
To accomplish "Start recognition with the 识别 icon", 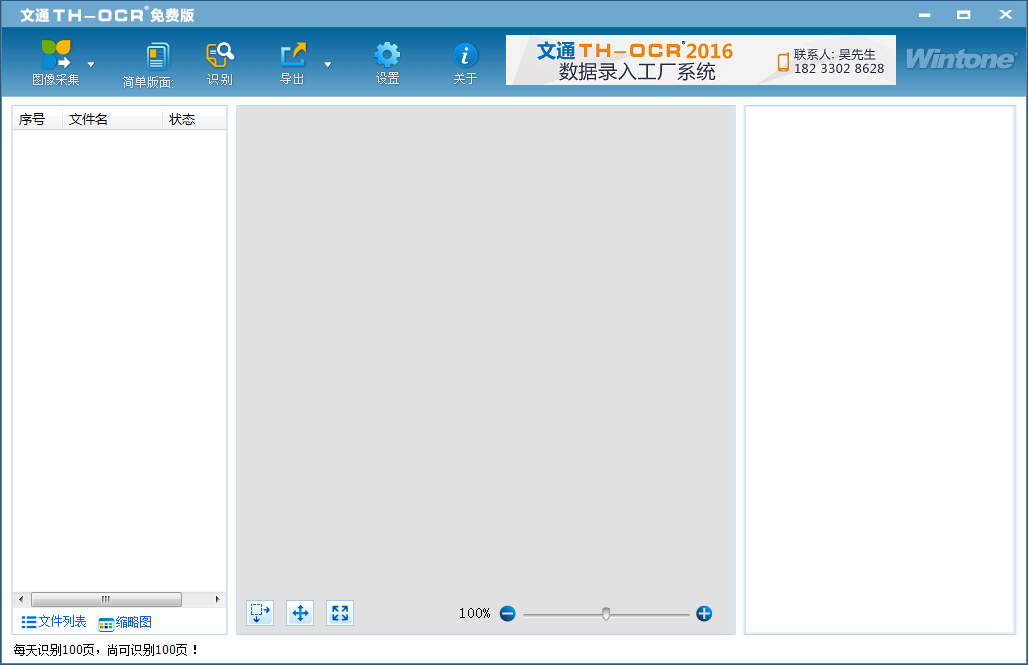I will tap(219, 62).
